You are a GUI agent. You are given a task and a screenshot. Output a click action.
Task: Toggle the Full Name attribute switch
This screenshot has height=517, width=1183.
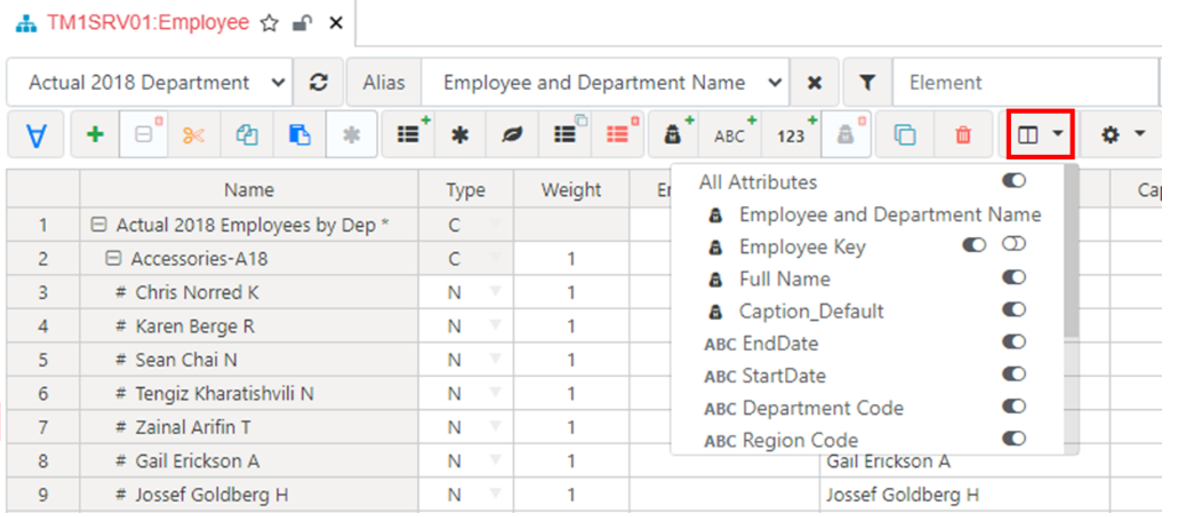1014,278
